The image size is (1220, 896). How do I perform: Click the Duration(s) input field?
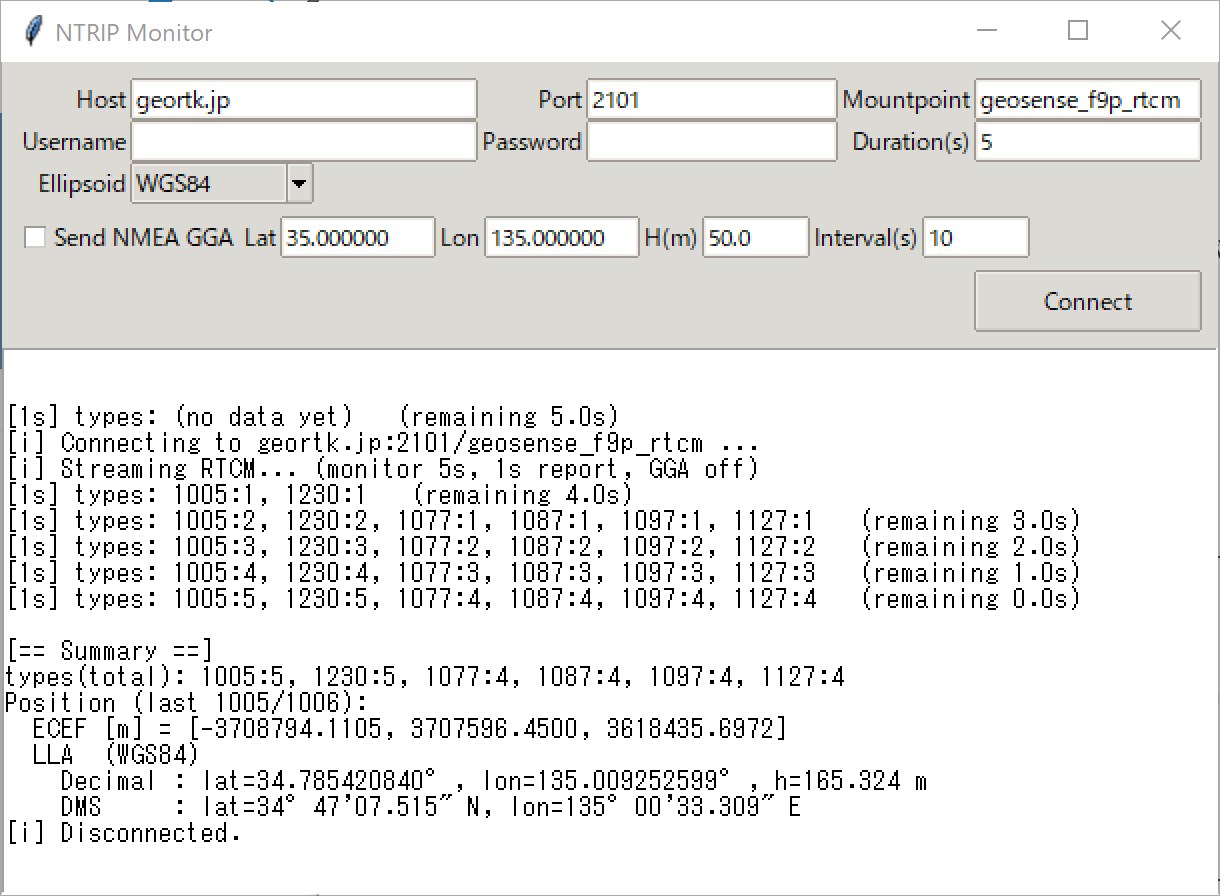1087,142
